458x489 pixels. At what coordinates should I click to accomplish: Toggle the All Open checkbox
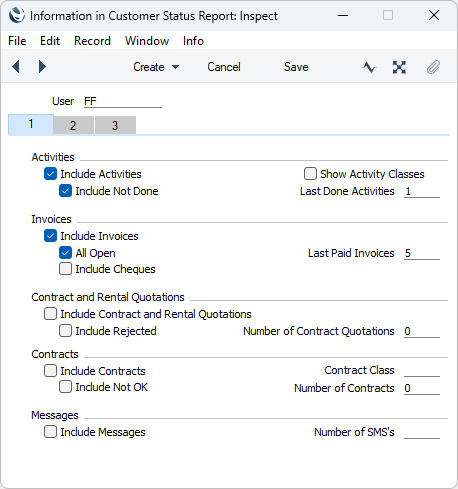[65, 253]
